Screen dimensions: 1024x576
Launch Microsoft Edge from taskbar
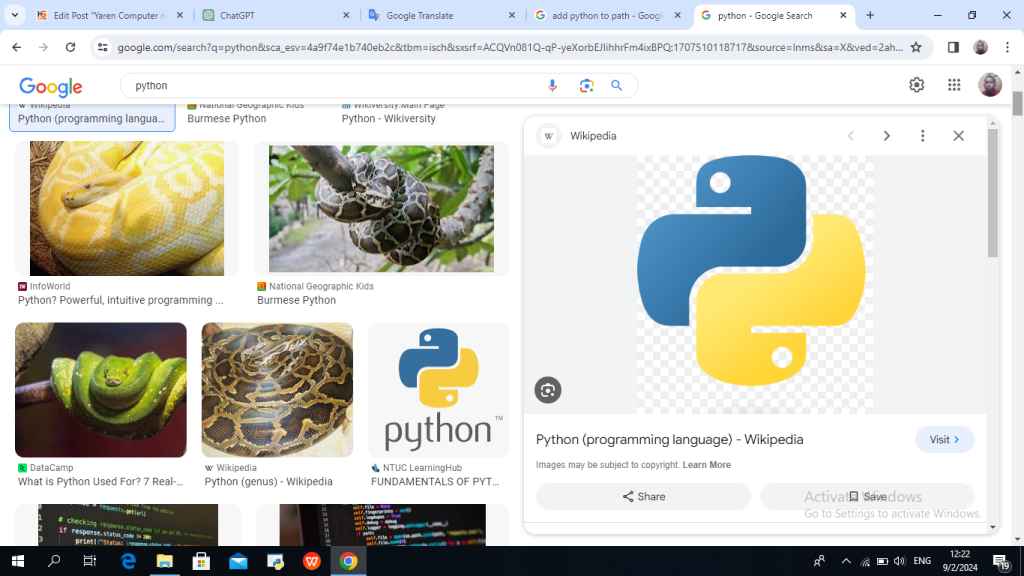tap(128, 561)
